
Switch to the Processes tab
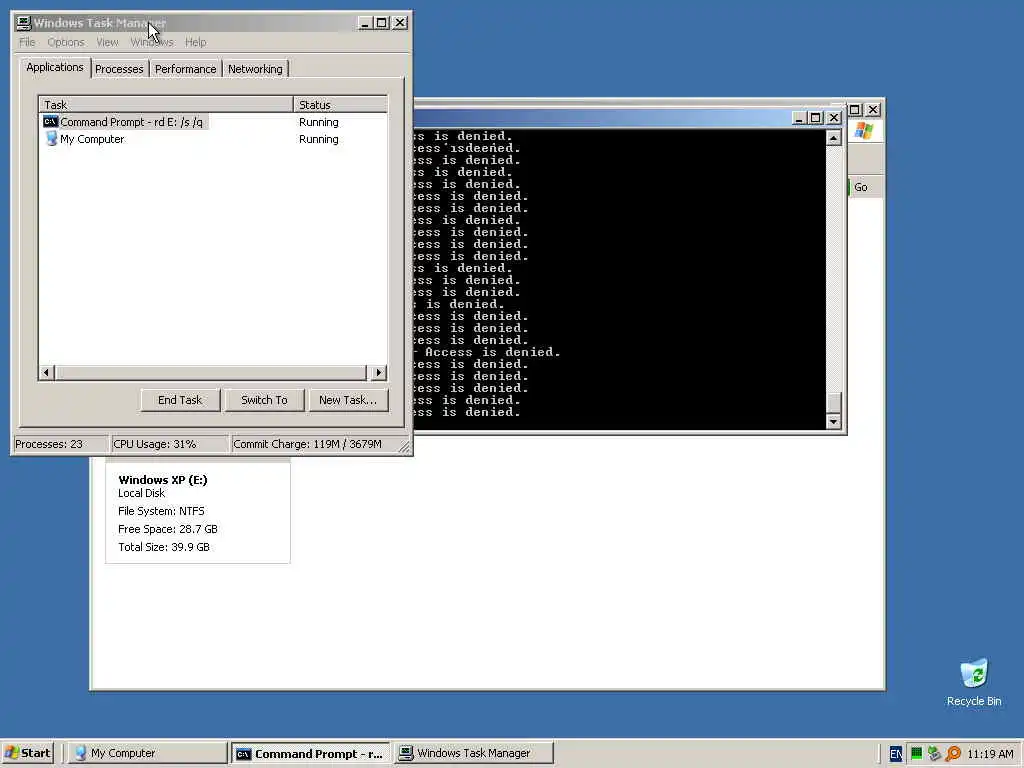(119, 69)
